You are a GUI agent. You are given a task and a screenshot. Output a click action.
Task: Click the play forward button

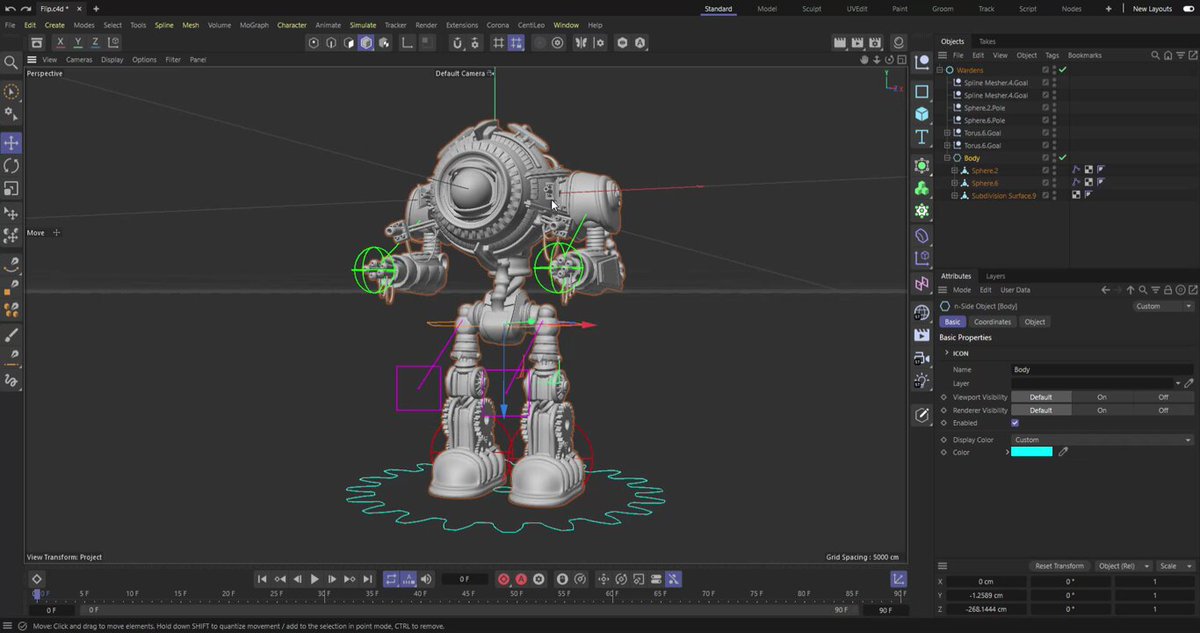[x=314, y=579]
